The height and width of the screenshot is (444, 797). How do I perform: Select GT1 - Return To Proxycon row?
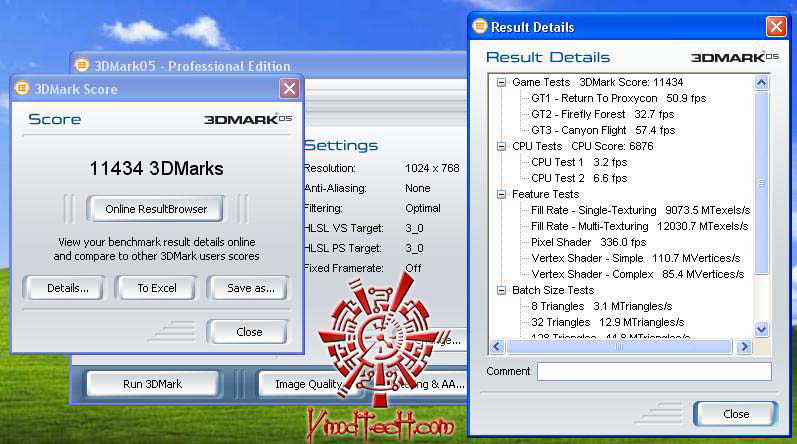click(x=619, y=99)
